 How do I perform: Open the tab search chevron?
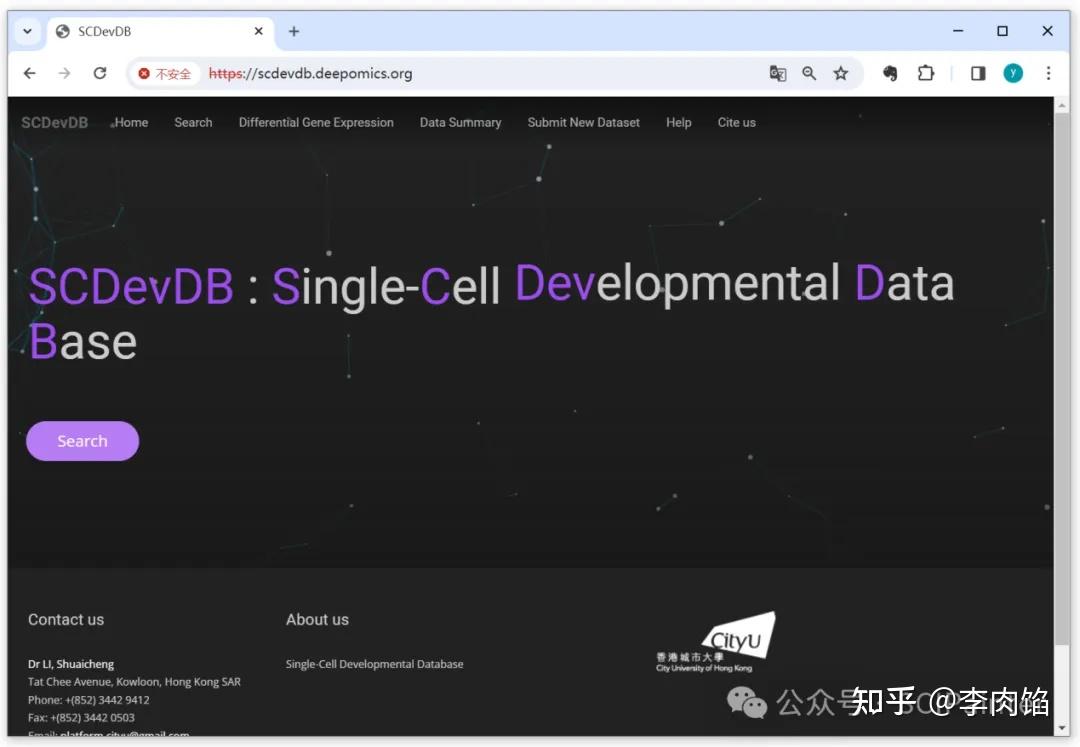pyautogui.click(x=27, y=31)
